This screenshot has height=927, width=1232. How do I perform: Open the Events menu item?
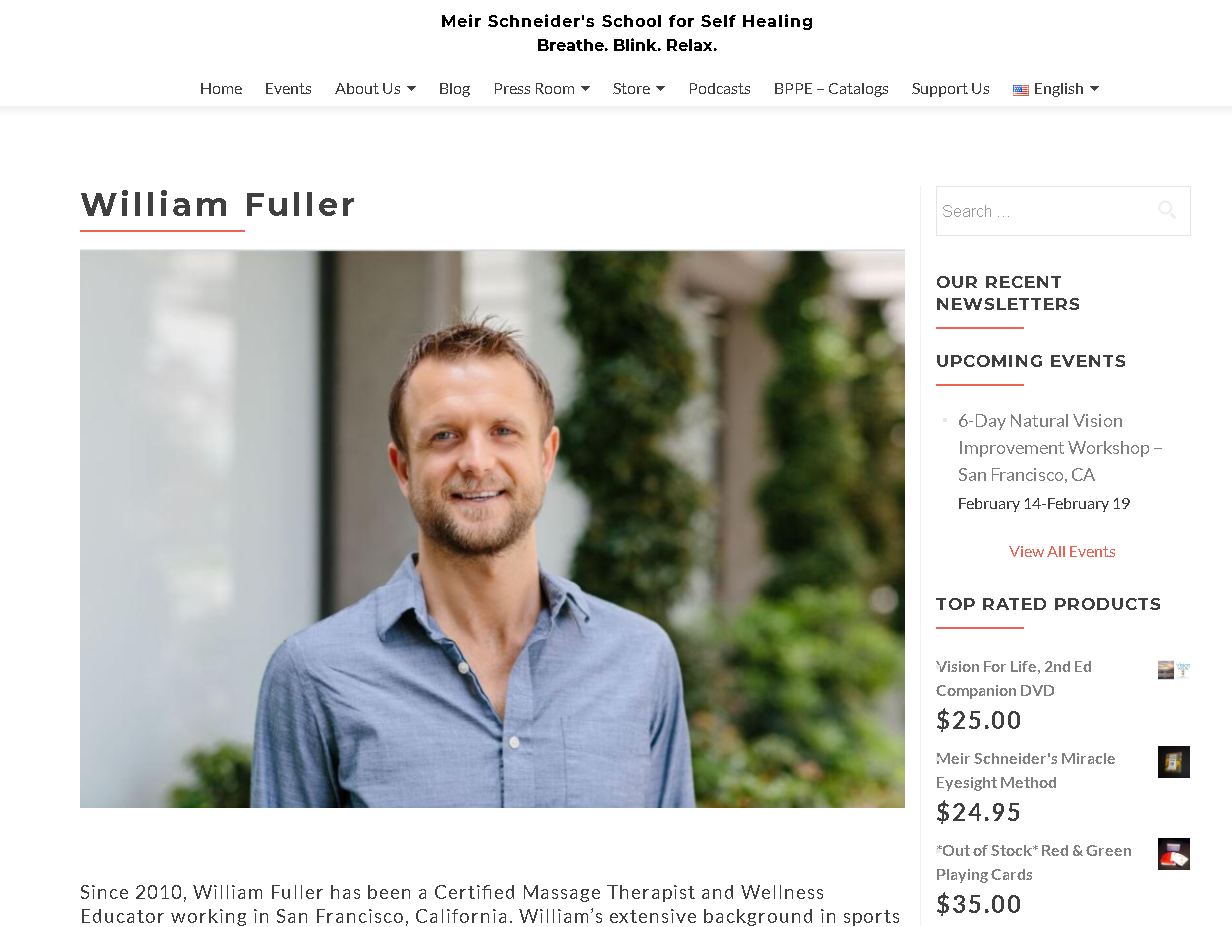pyautogui.click(x=288, y=89)
